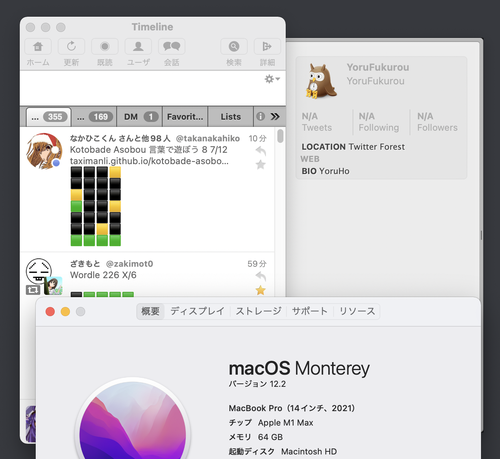
Task: Click the 'BIO YoruHo' text
Action: point(325,171)
